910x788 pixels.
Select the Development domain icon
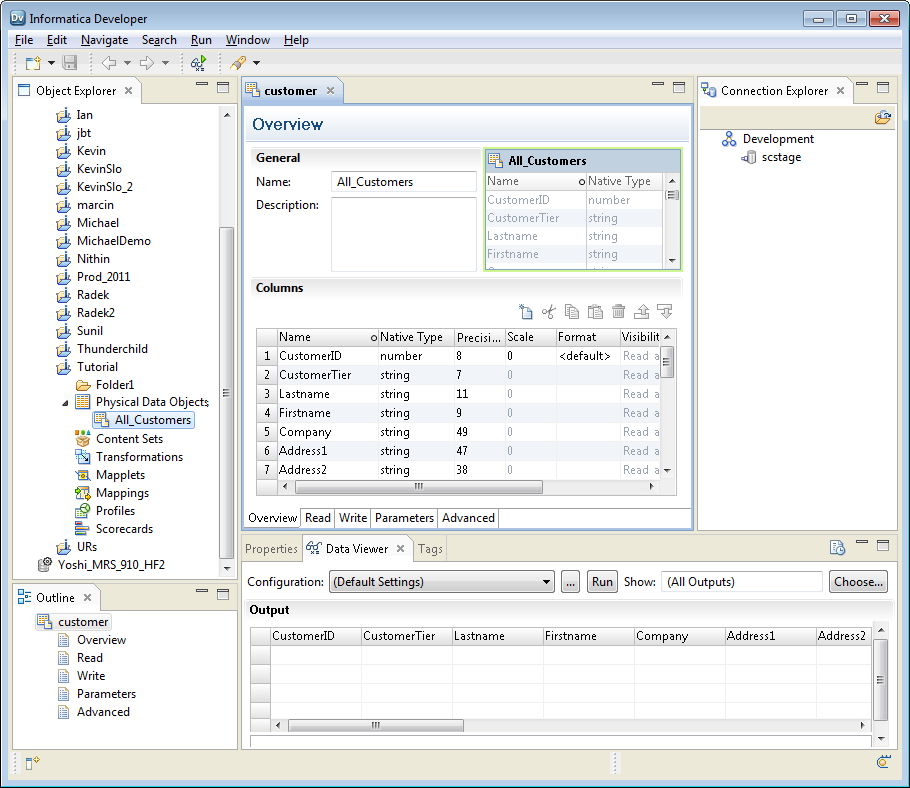click(x=729, y=139)
